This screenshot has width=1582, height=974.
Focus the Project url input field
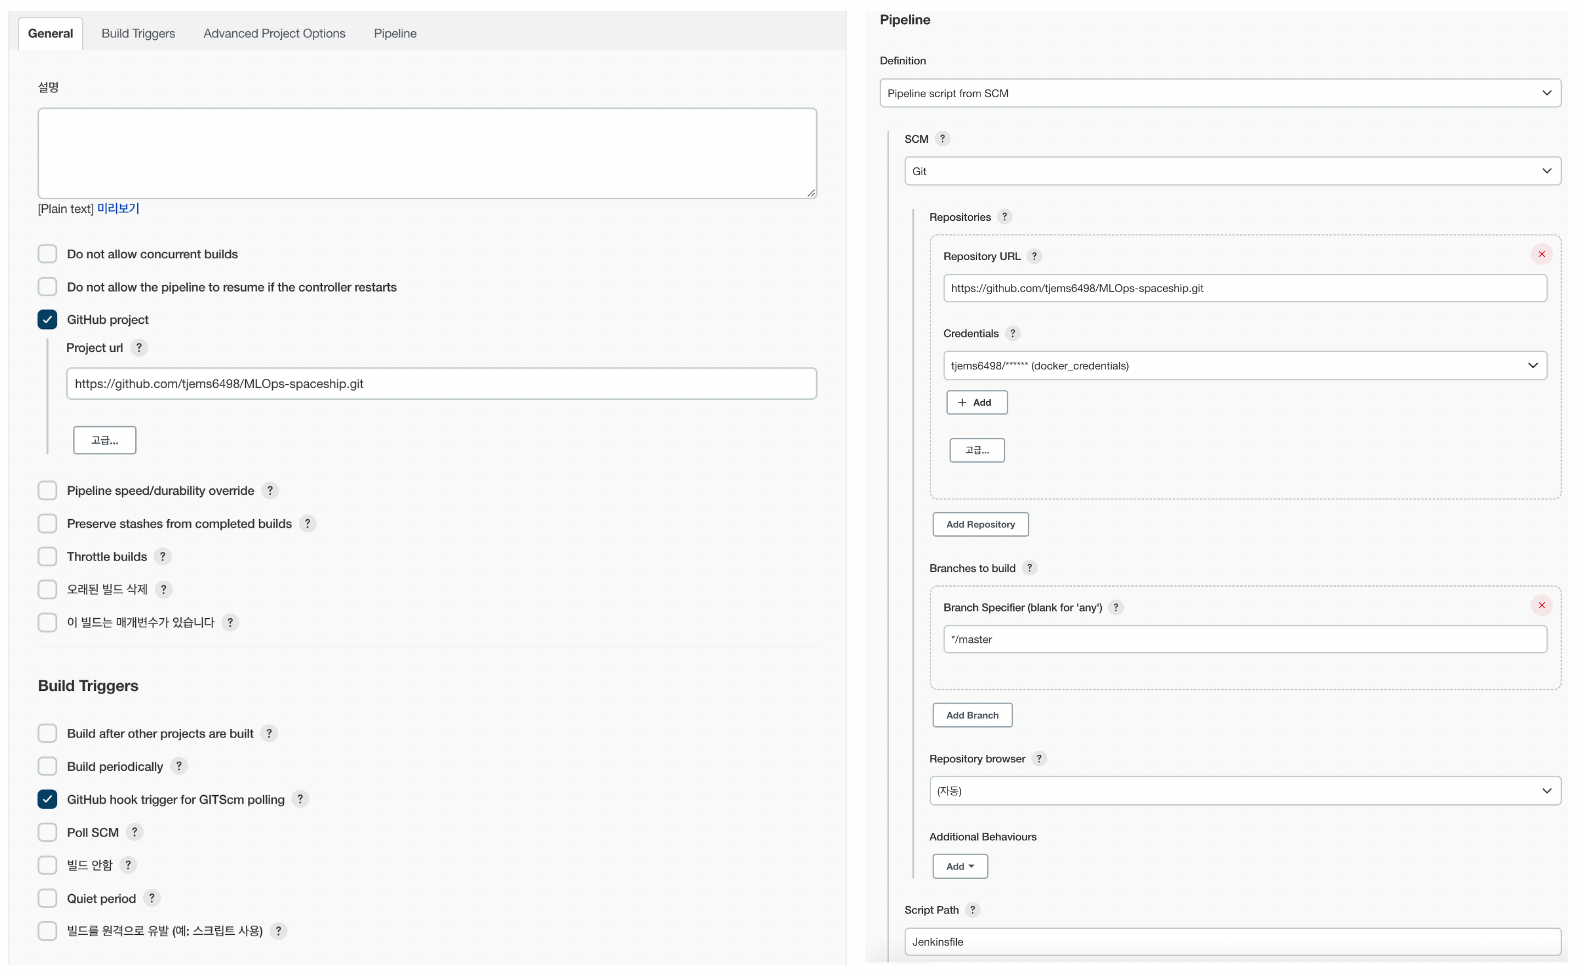tap(441, 384)
